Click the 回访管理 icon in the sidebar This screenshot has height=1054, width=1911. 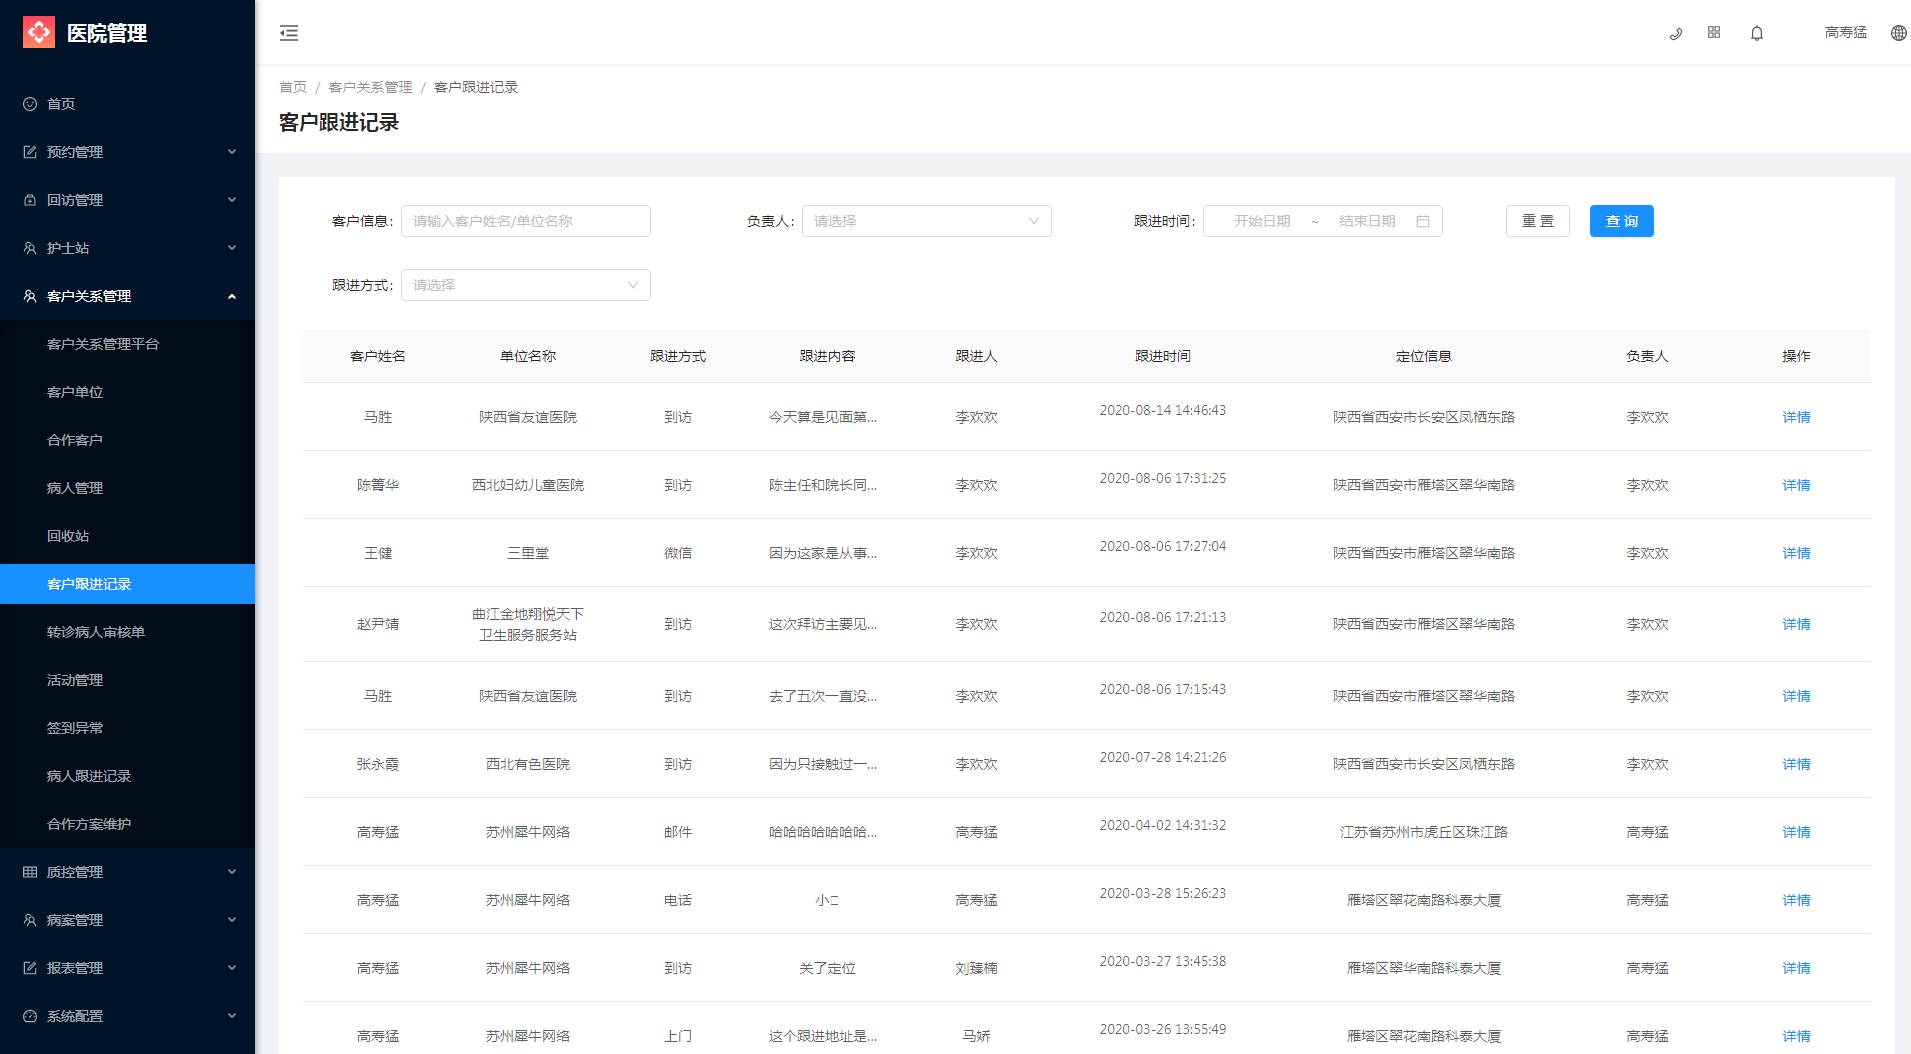(x=30, y=200)
